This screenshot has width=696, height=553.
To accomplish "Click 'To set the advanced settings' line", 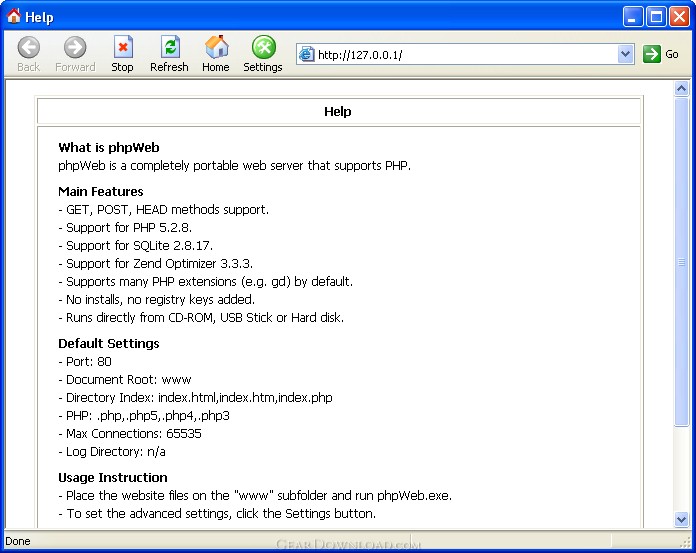I will point(217,514).
